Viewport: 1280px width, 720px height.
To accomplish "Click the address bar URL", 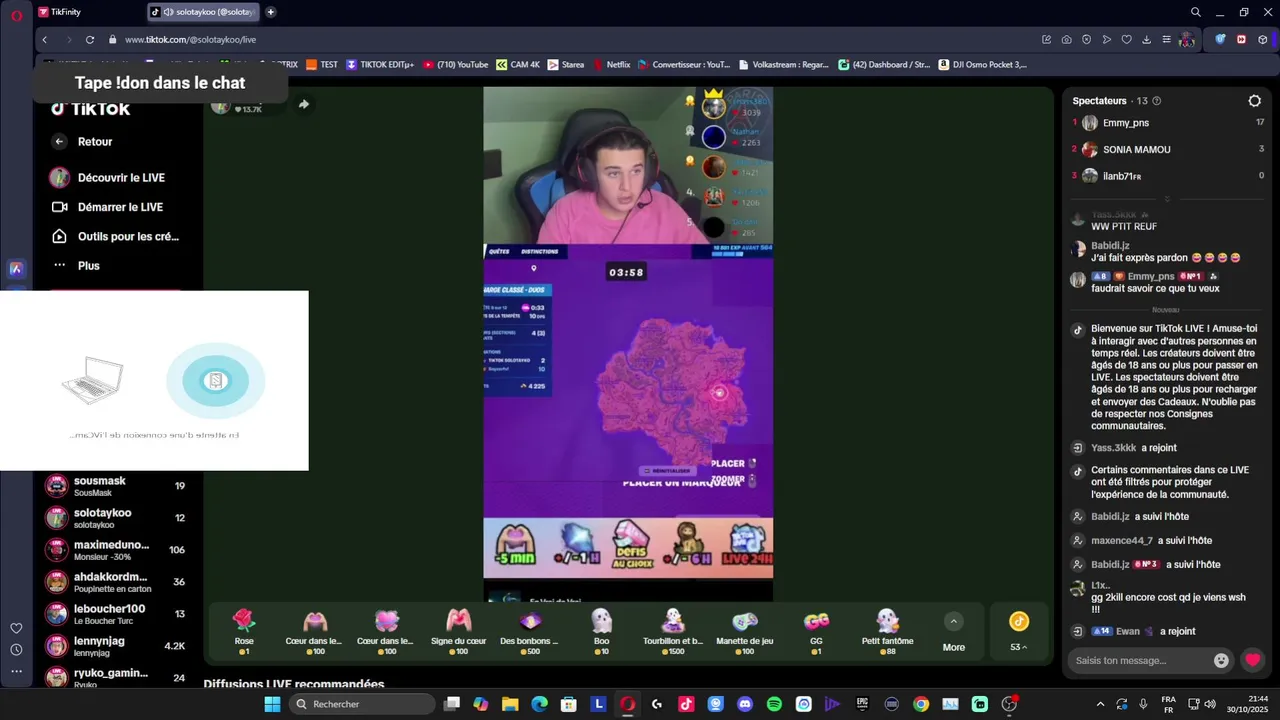I will tap(190, 40).
